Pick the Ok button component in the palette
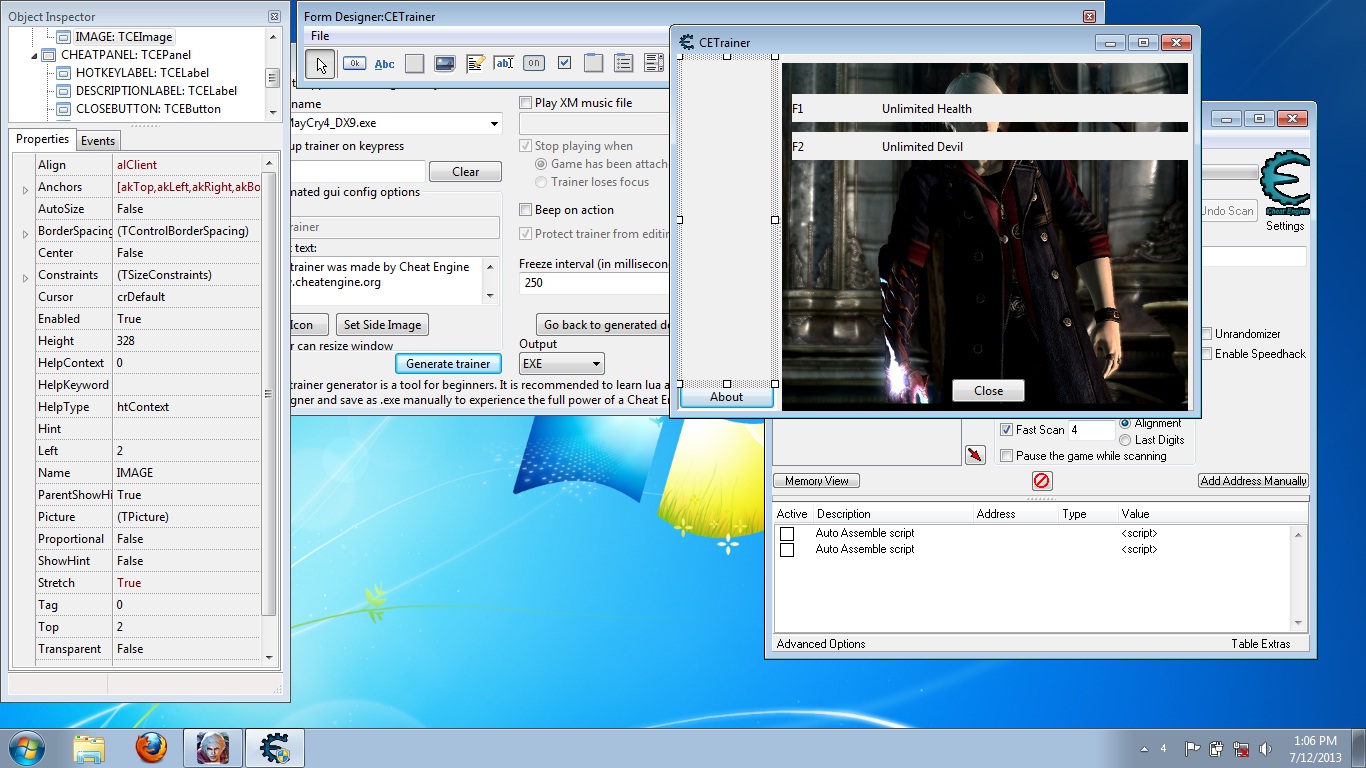 [x=354, y=64]
